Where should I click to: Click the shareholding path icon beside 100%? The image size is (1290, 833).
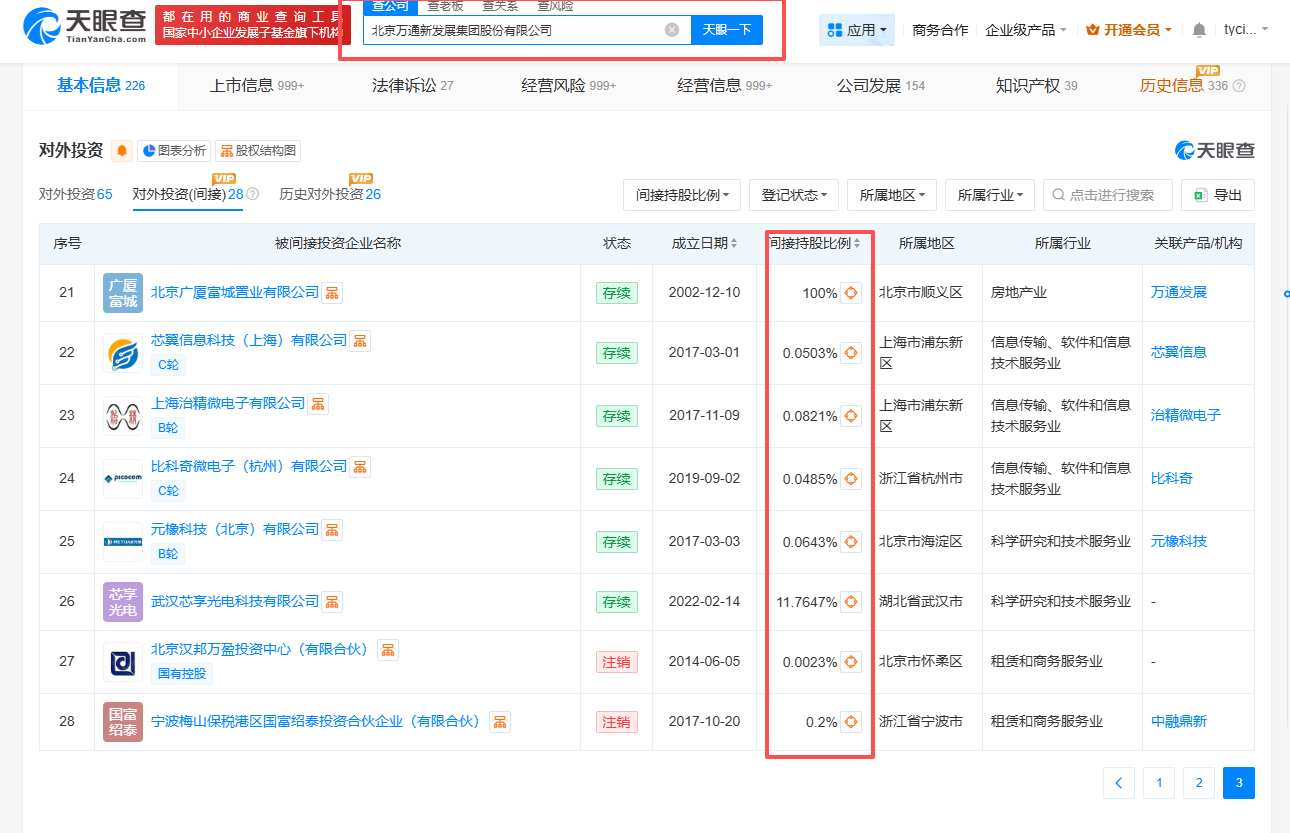click(851, 293)
